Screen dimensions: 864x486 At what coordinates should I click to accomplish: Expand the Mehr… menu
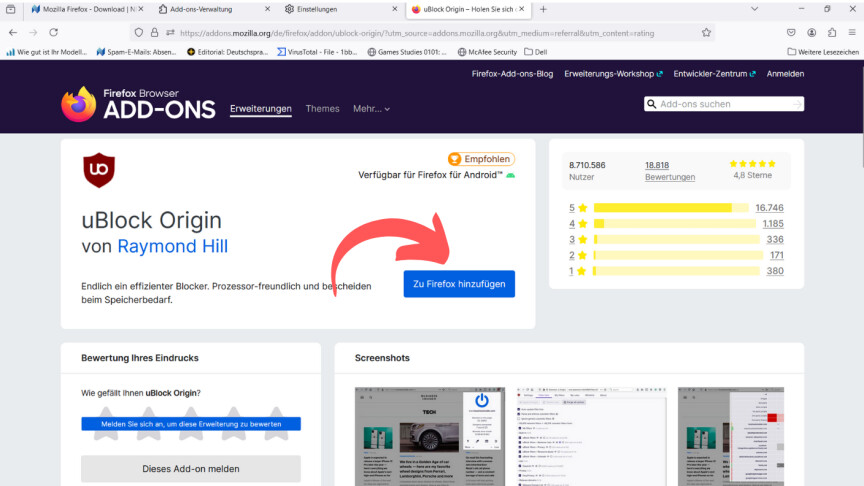(x=371, y=109)
